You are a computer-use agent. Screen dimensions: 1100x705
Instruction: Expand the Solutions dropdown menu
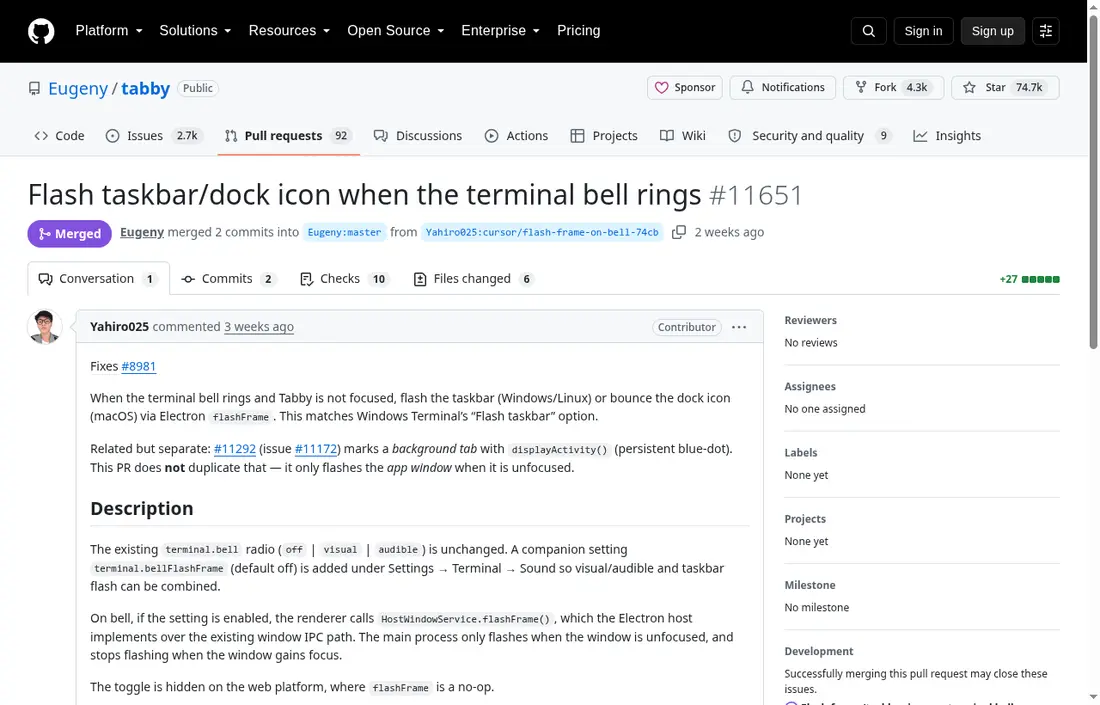tap(195, 31)
